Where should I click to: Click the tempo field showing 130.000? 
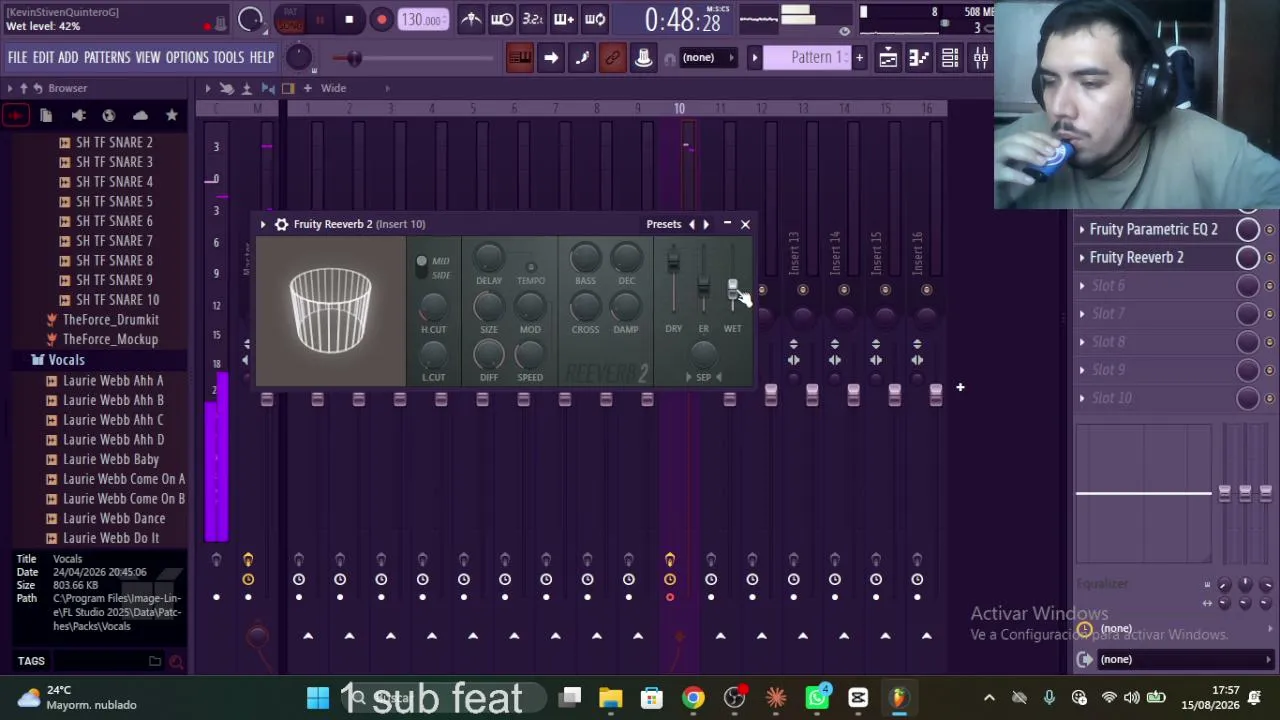pyautogui.click(x=423, y=20)
